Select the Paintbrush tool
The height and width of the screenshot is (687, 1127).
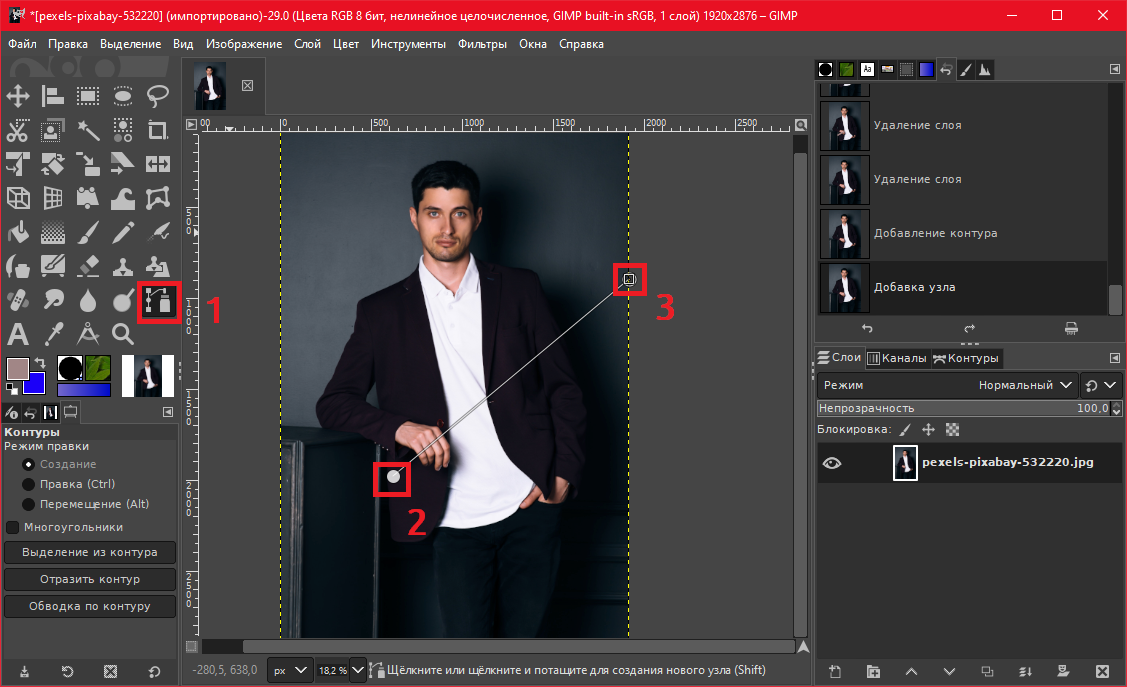click(x=88, y=233)
